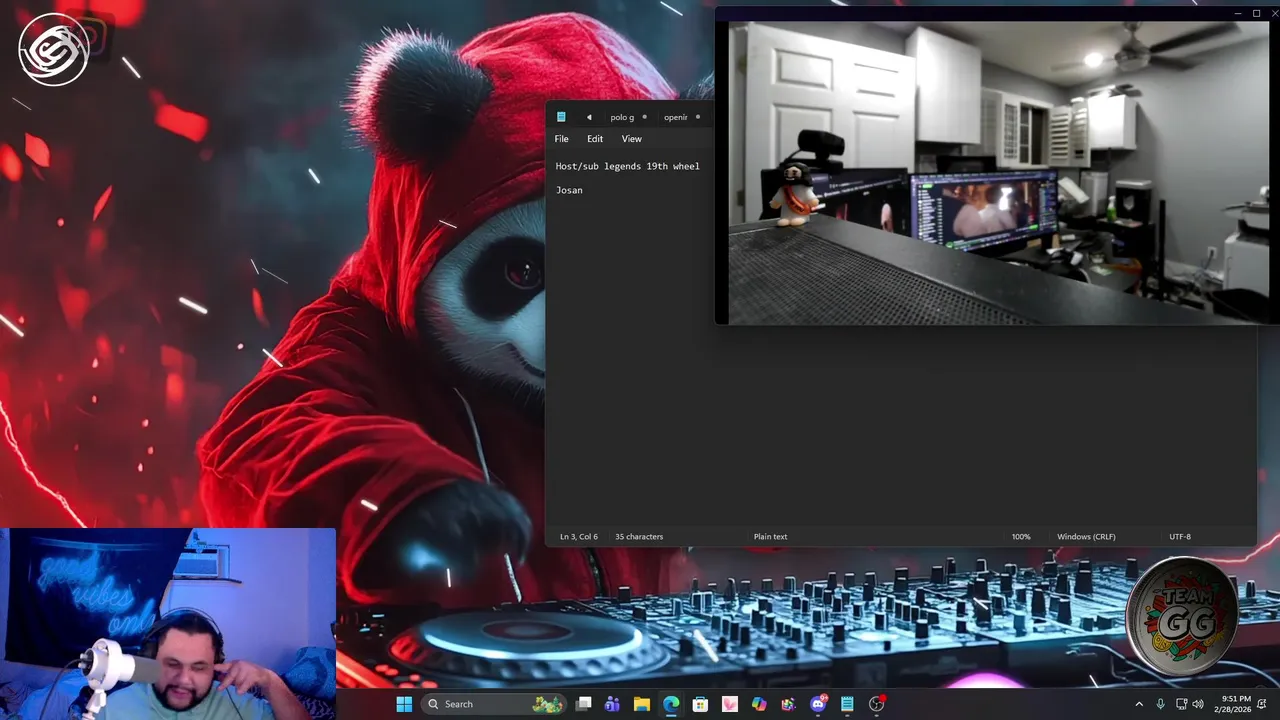Open Task View on the taskbar
This screenshot has width=1280, height=720.
[584, 704]
